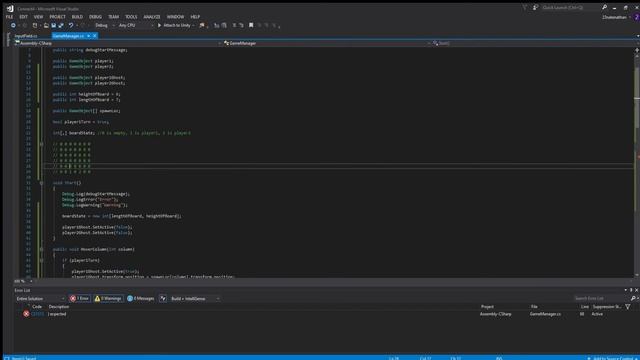Image resolution: width=640 pixels, height=360 pixels.
Task: Click the Quick Launch search magnifier icon
Action: 604,7
